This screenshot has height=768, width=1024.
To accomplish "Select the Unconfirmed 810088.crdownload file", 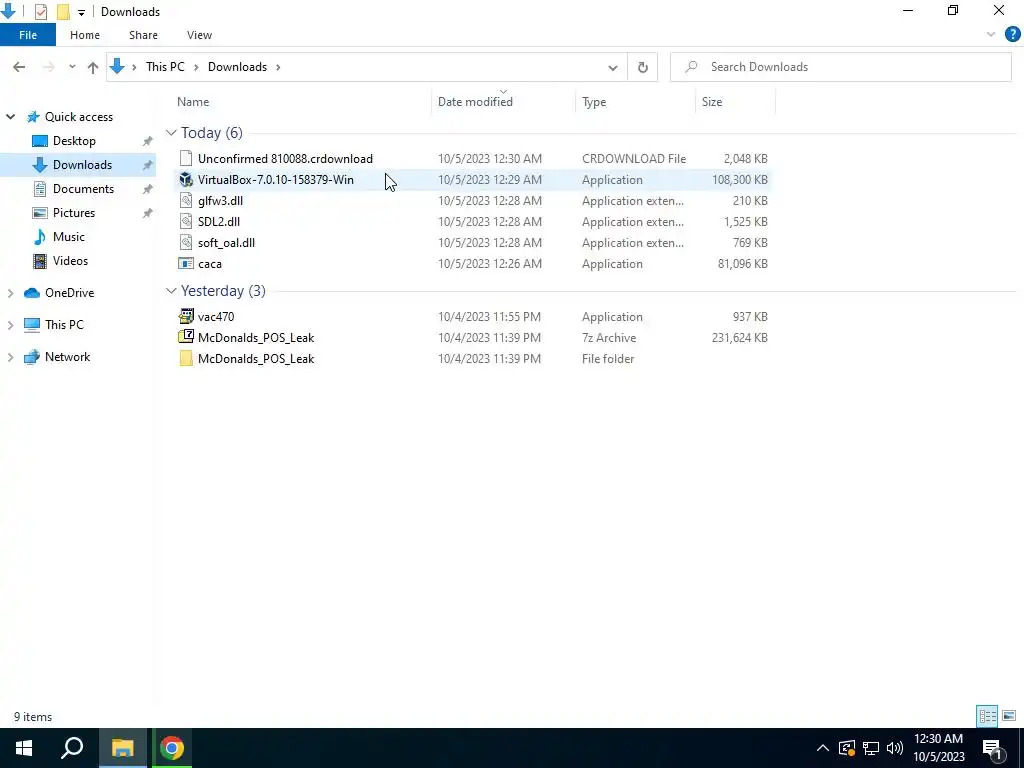I will [285, 159].
